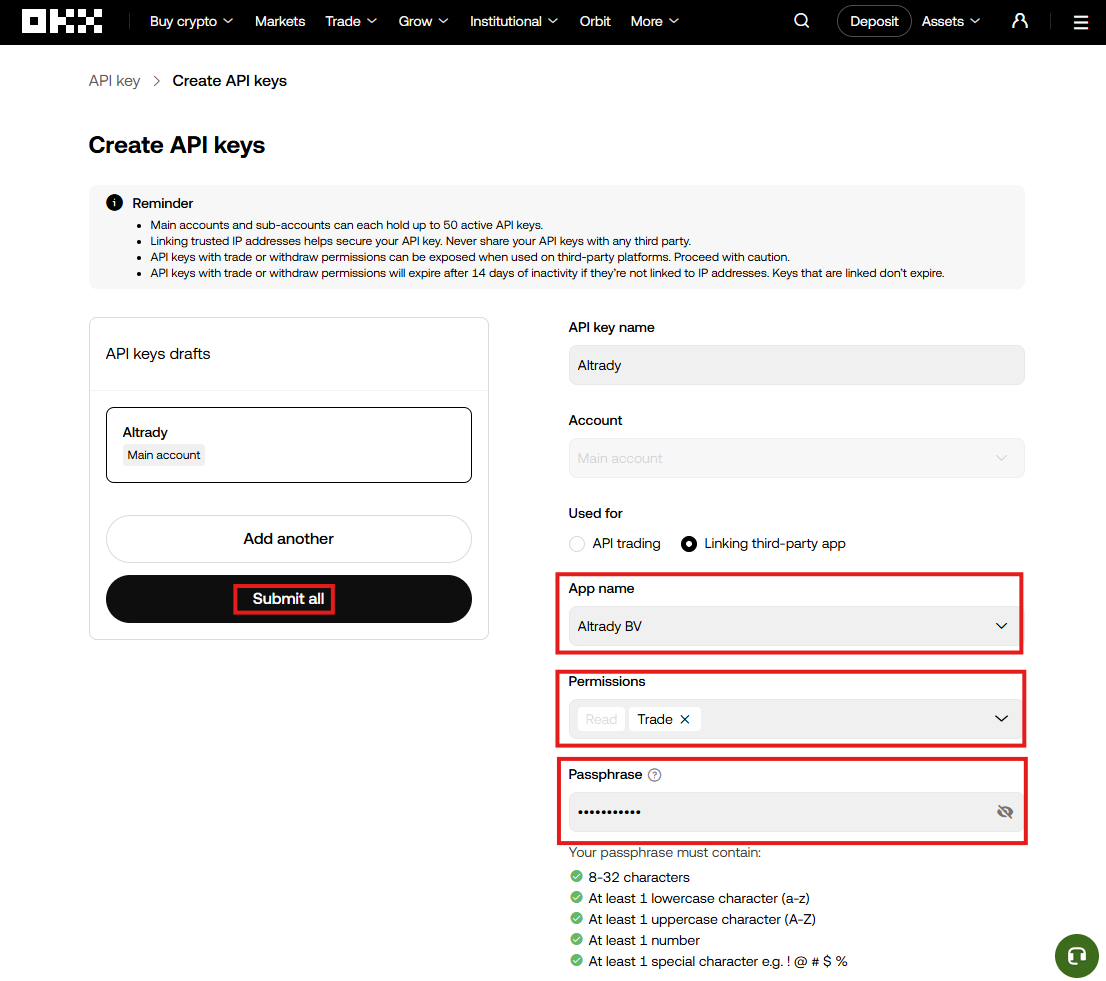Viewport: 1106px width, 981px height.
Task: Click the passphrase help question icon
Action: pyautogui.click(x=655, y=775)
